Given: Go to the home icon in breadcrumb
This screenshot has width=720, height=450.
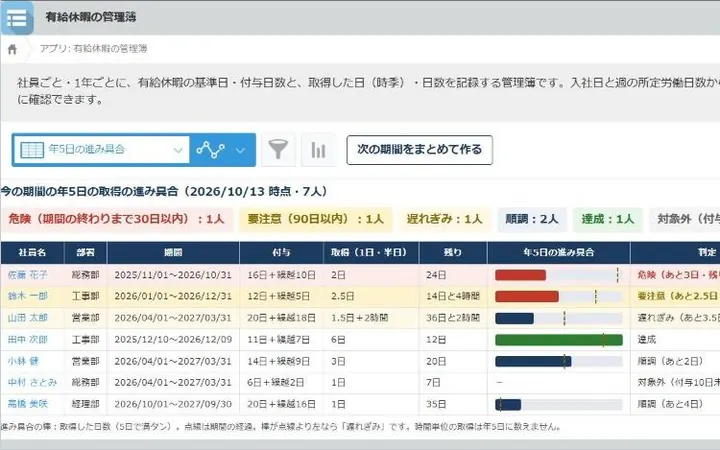Looking at the screenshot, I should tap(12, 49).
